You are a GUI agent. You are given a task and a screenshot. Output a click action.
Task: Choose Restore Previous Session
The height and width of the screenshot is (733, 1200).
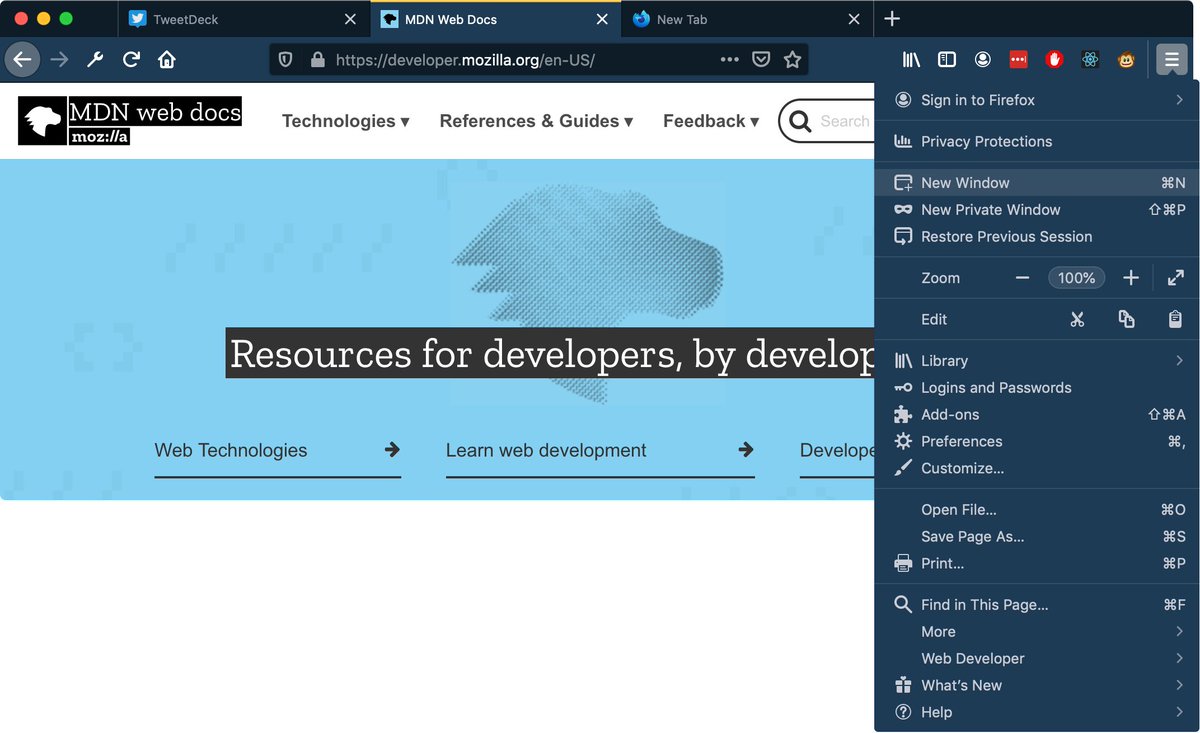[1037, 237]
